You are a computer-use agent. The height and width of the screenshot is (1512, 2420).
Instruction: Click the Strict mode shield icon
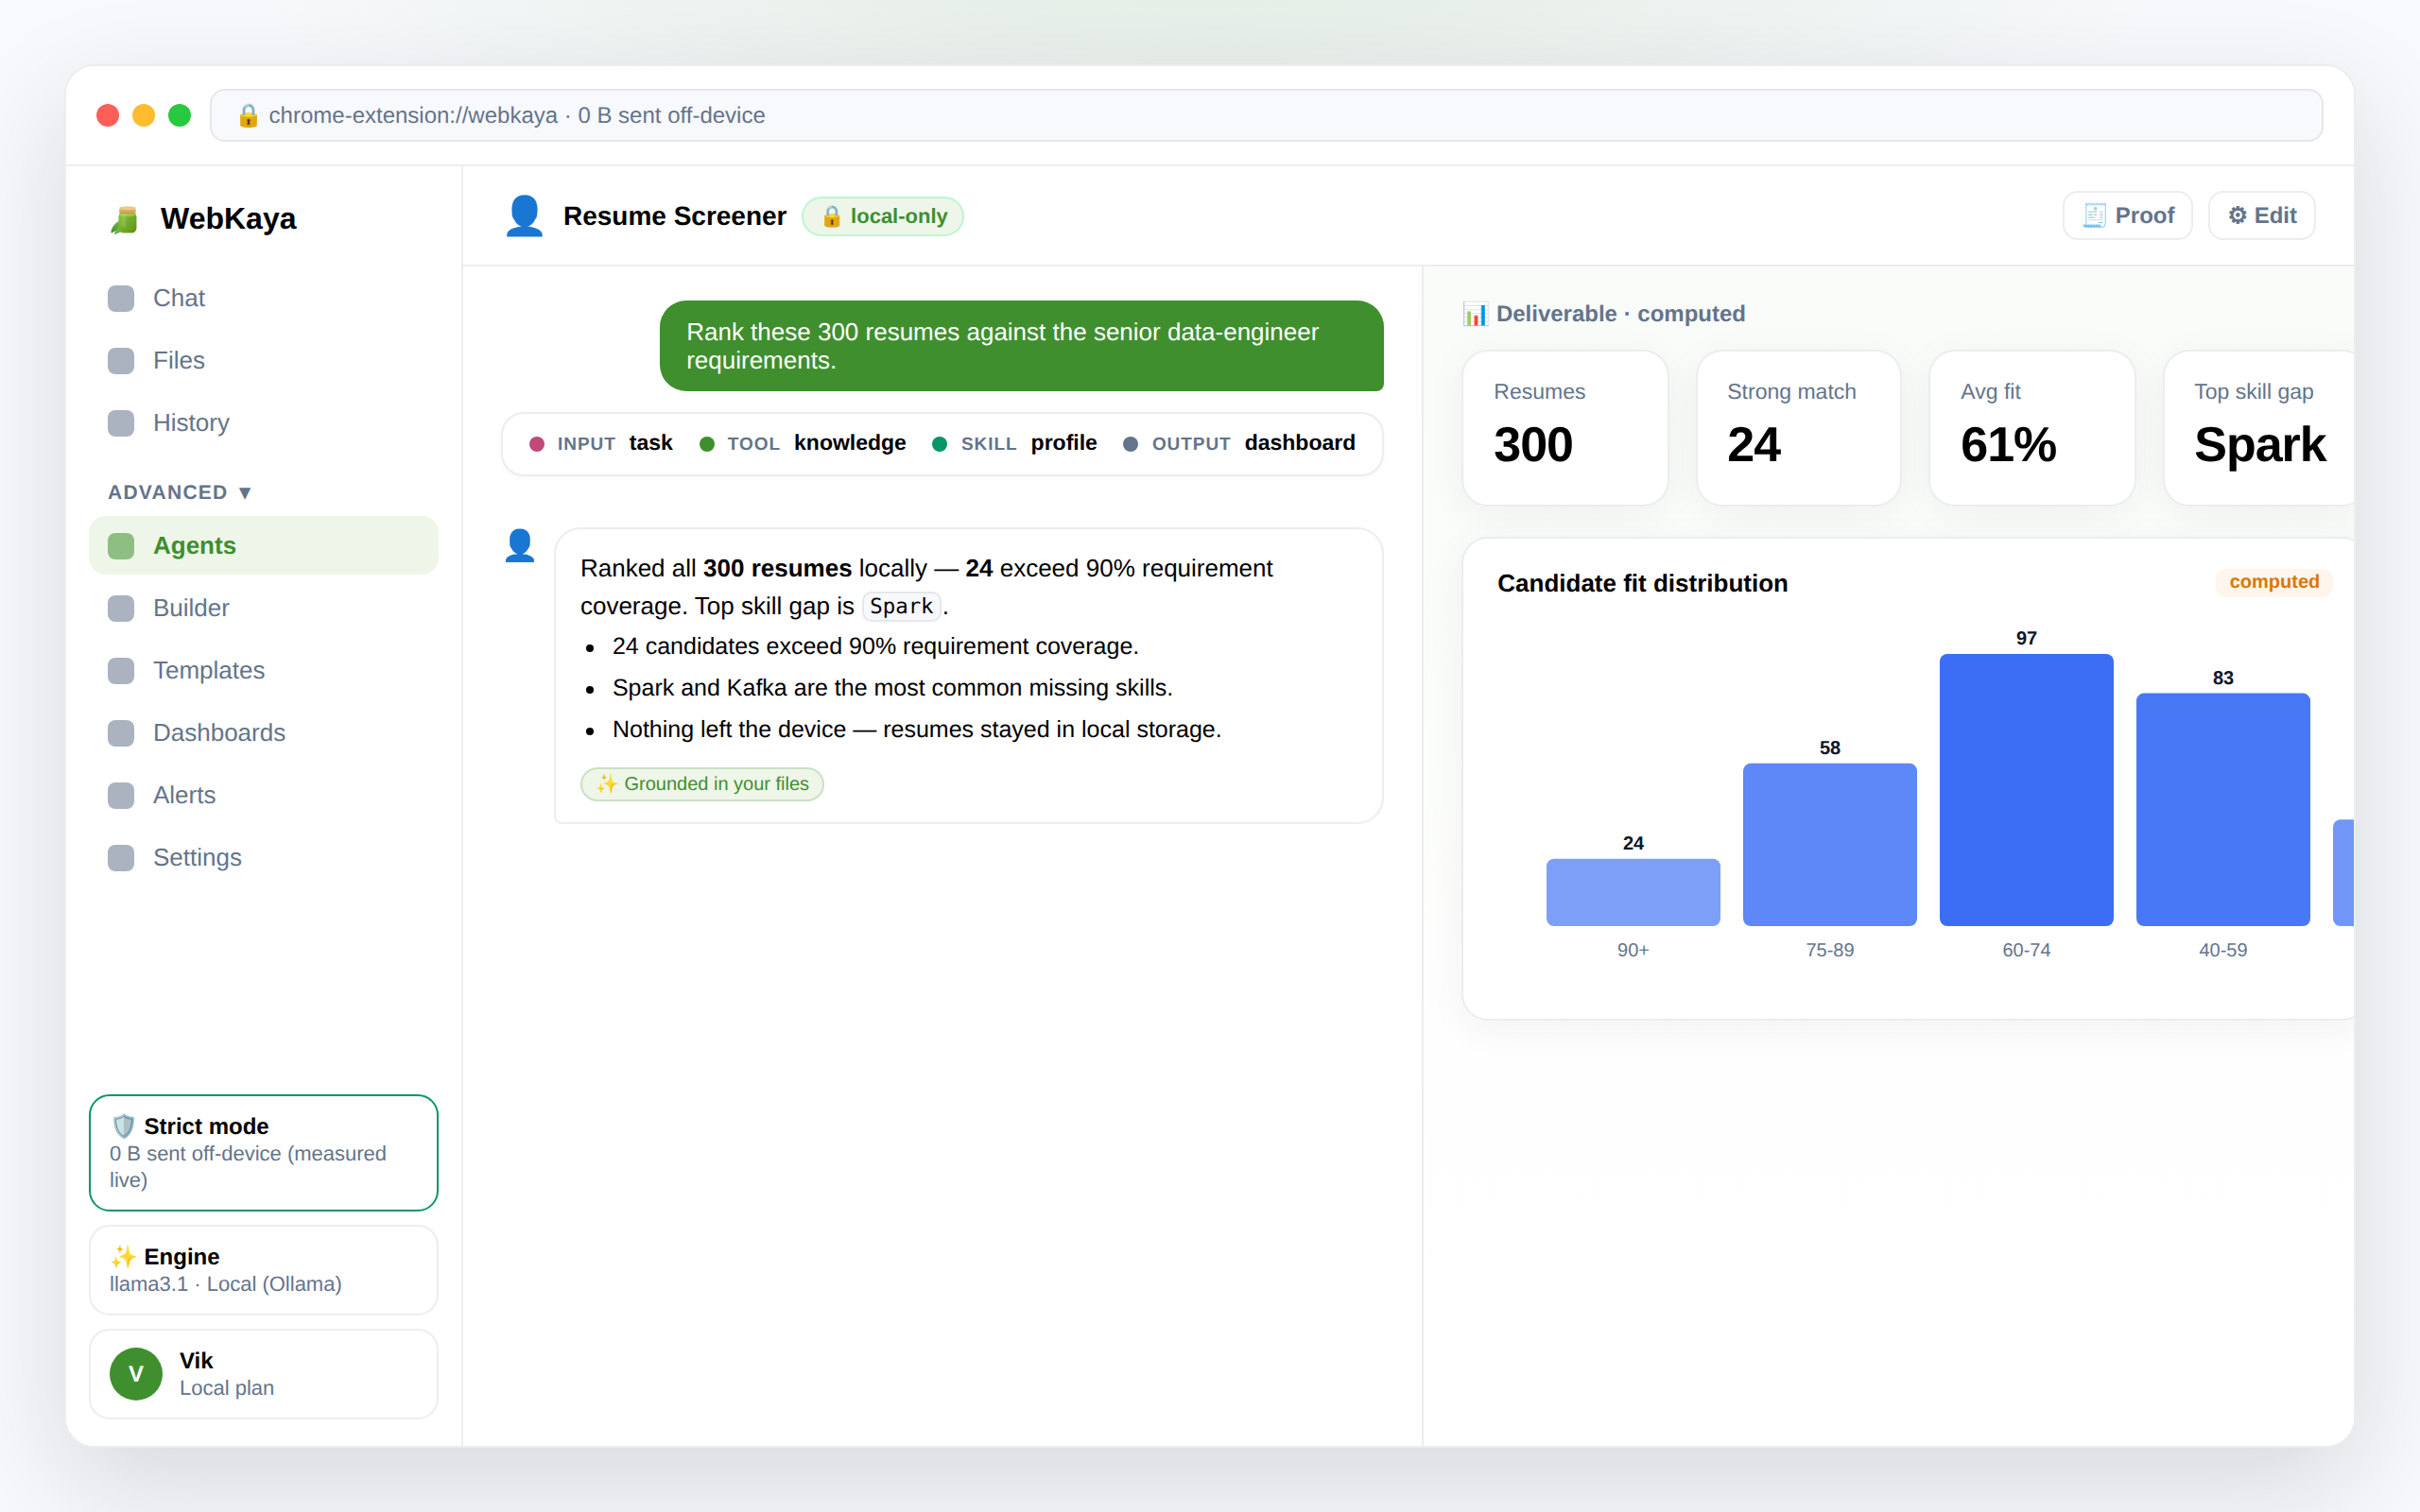123,1126
